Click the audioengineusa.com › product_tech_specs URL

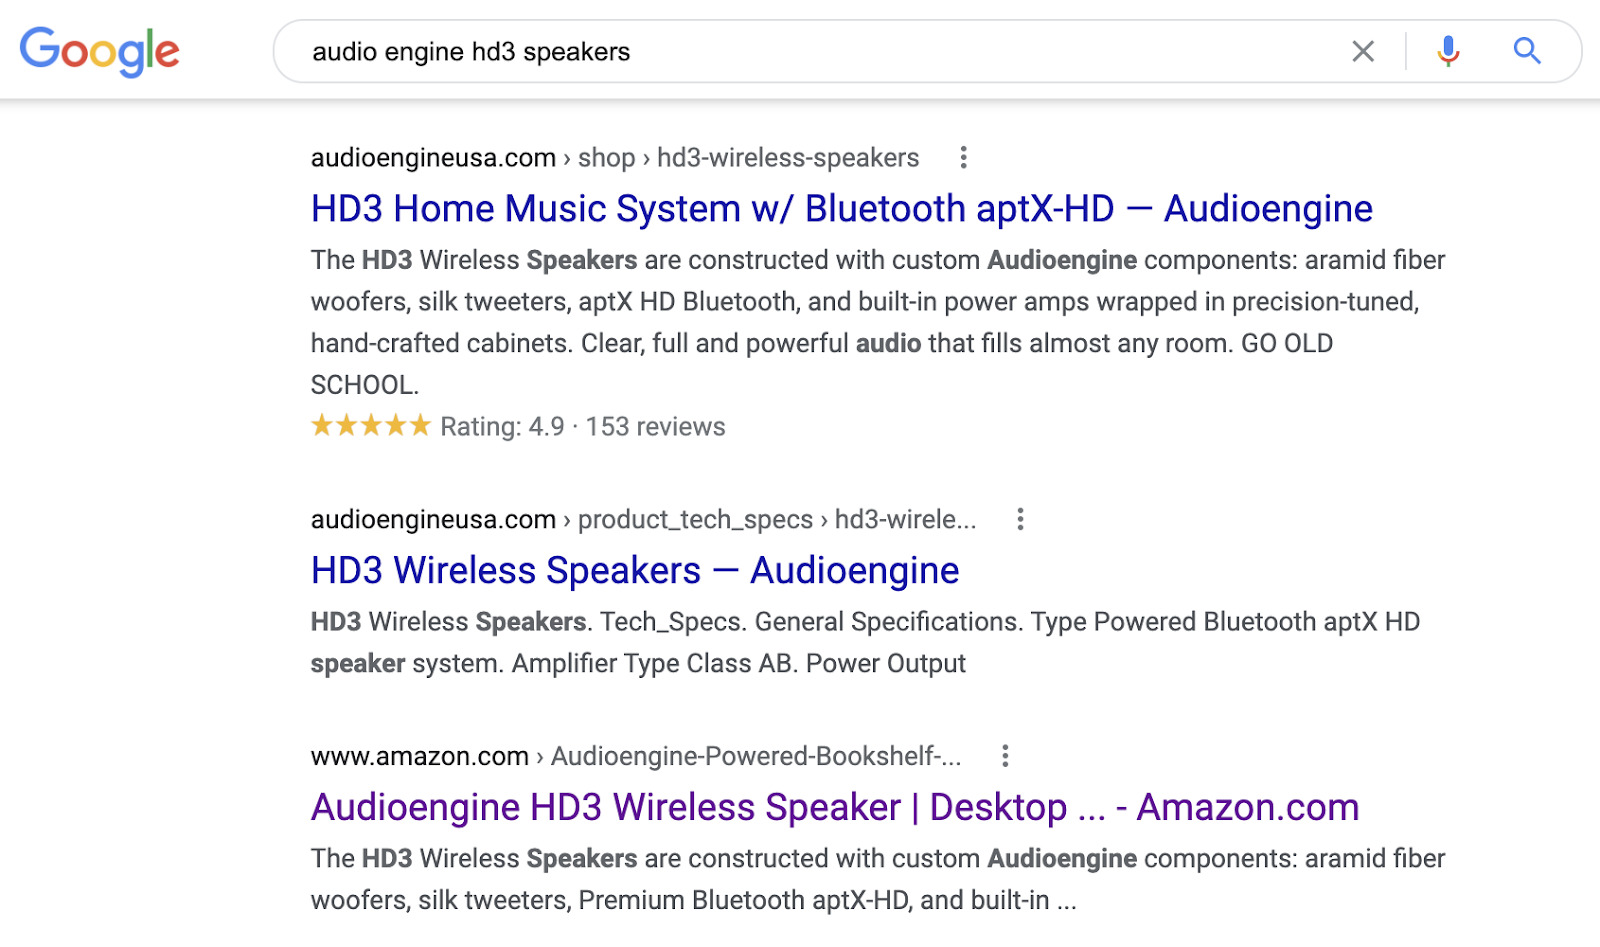coord(643,520)
